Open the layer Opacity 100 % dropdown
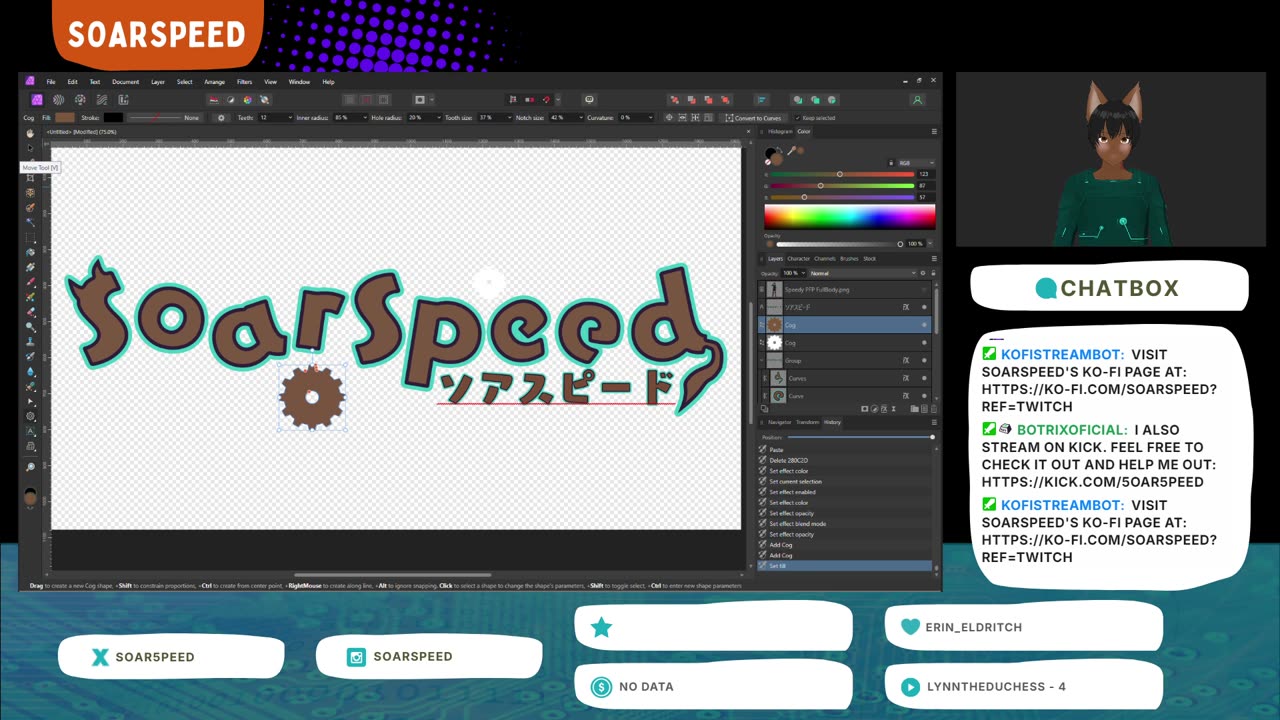Image resolution: width=1280 pixels, height=720 pixels. pyautogui.click(x=801, y=273)
